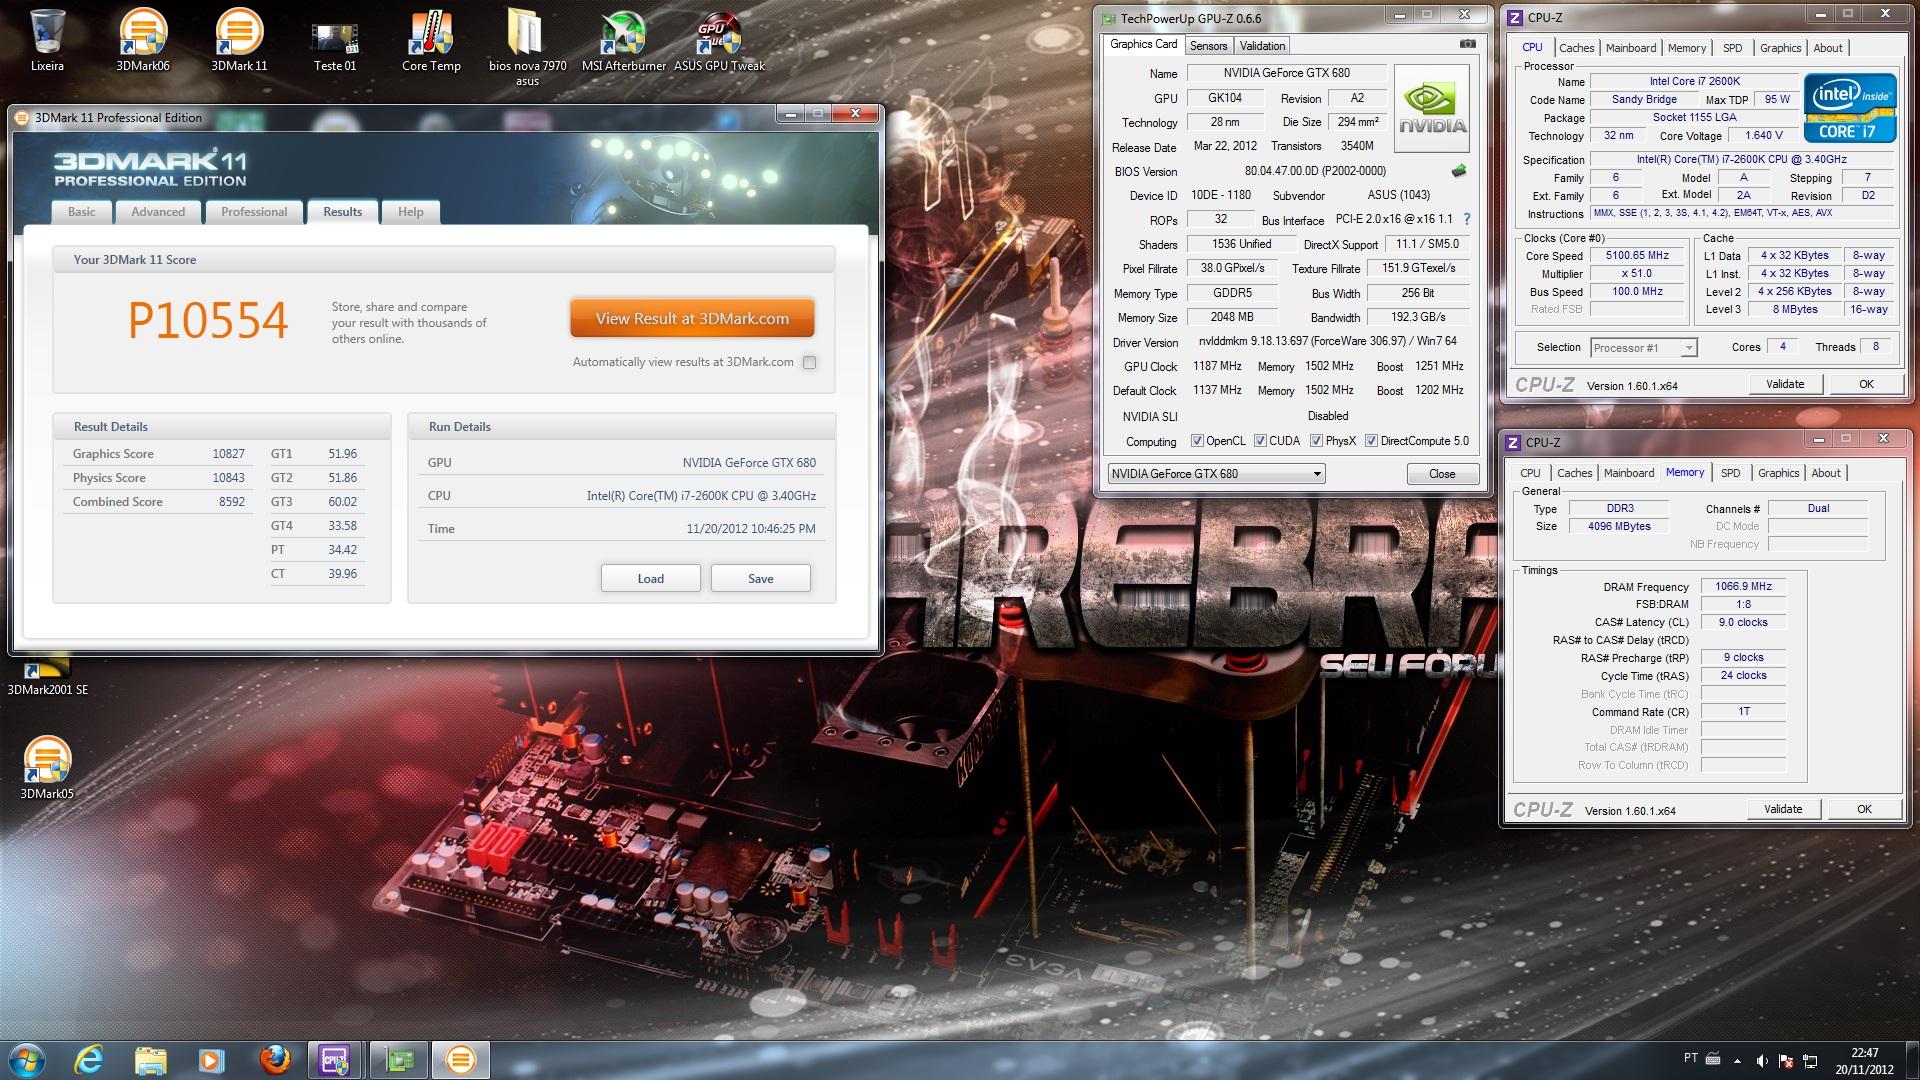Open the 3DMark06 desktop shortcut
Screen dimensions: 1920x1080
pos(143,40)
